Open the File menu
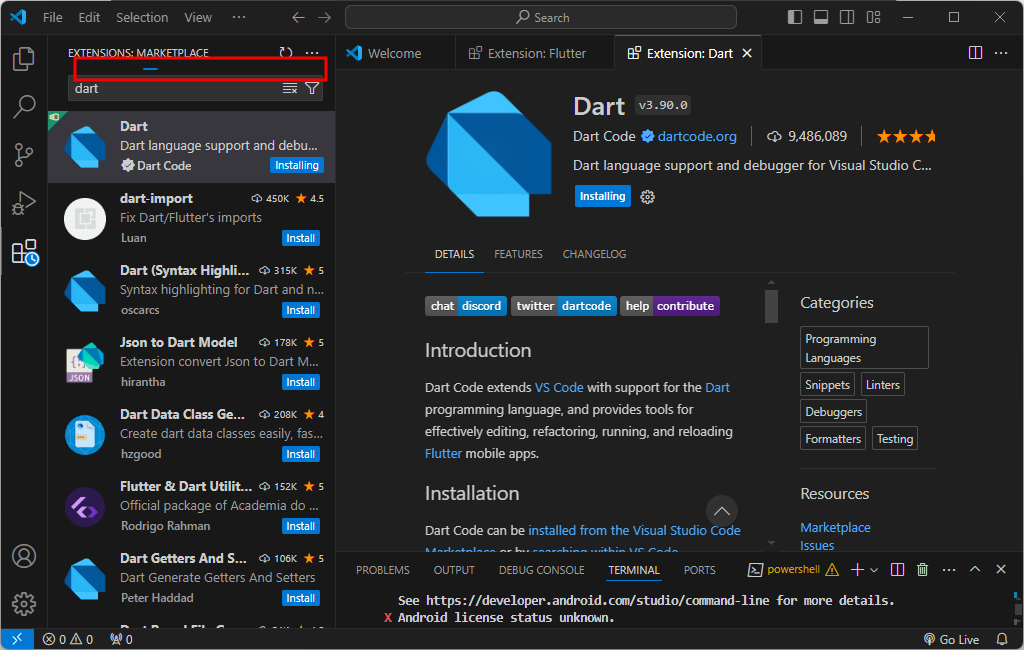 tap(53, 18)
